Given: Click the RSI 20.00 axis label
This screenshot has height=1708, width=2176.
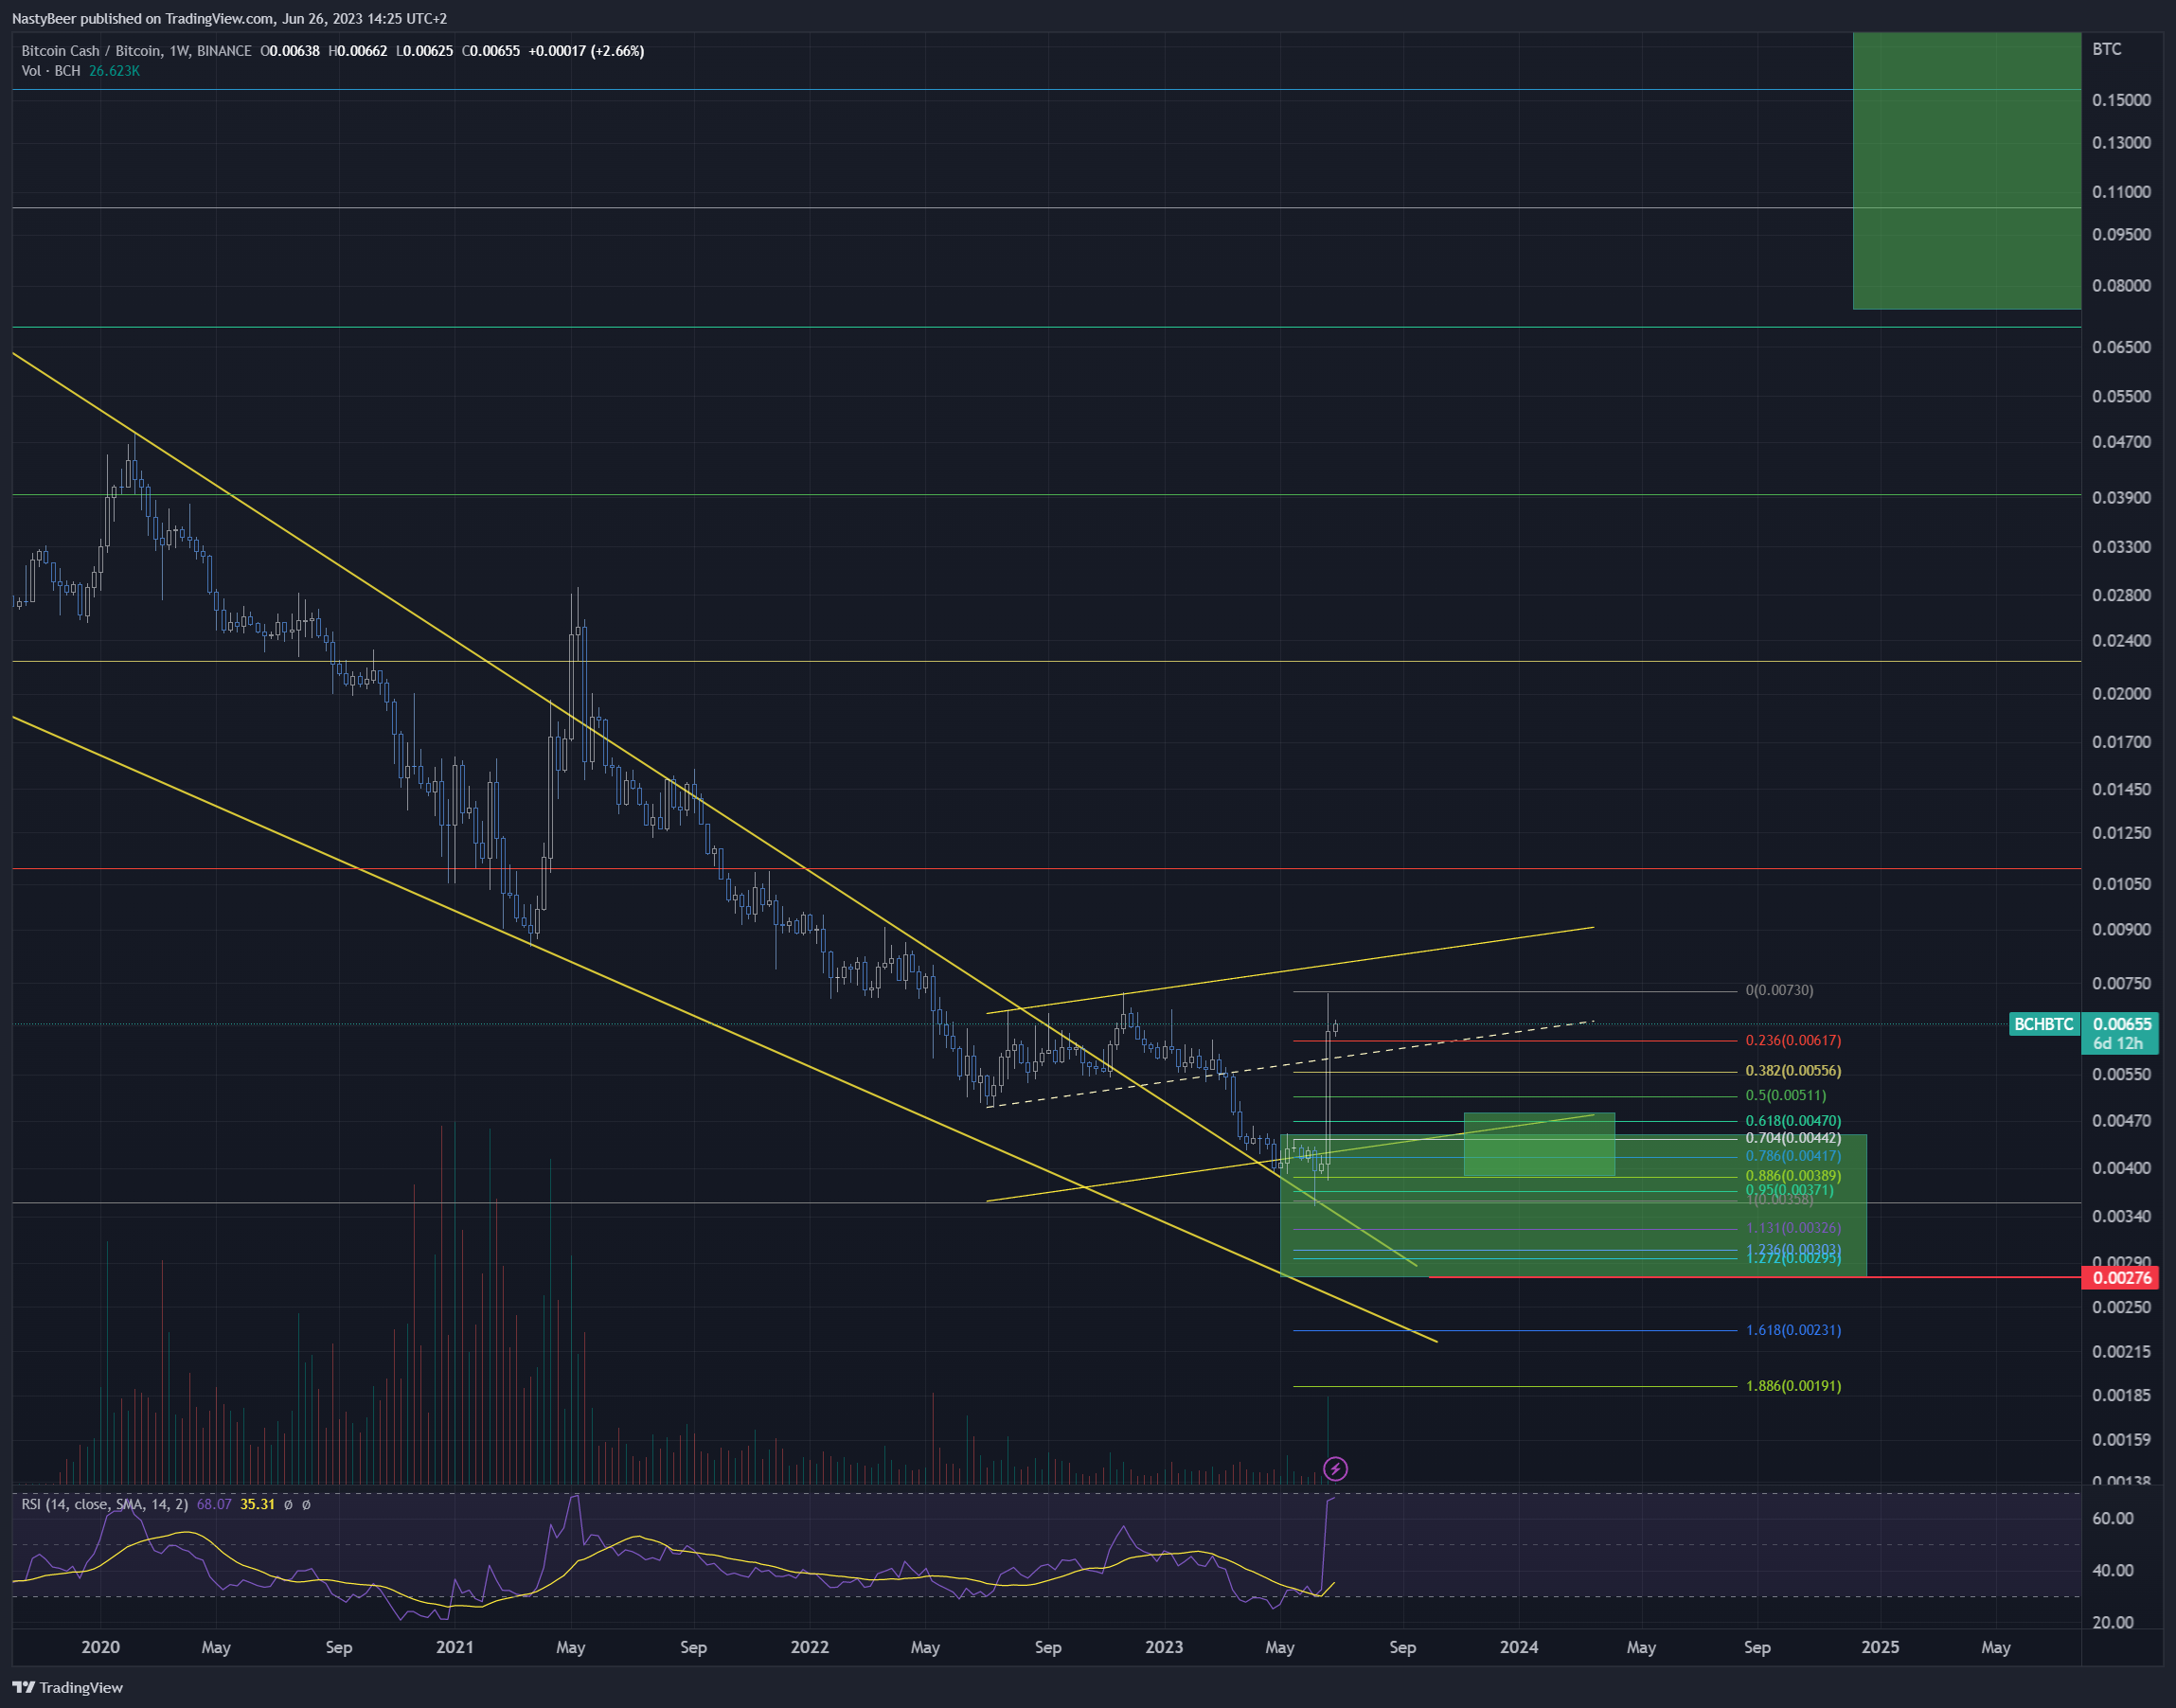Looking at the screenshot, I should pos(2113,1623).
